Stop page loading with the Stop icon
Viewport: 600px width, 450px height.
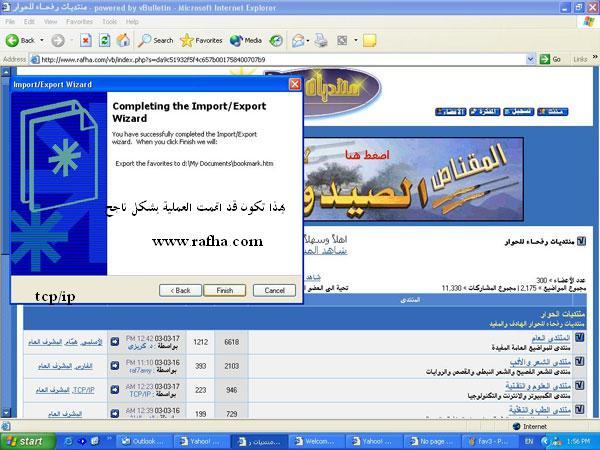point(86,40)
